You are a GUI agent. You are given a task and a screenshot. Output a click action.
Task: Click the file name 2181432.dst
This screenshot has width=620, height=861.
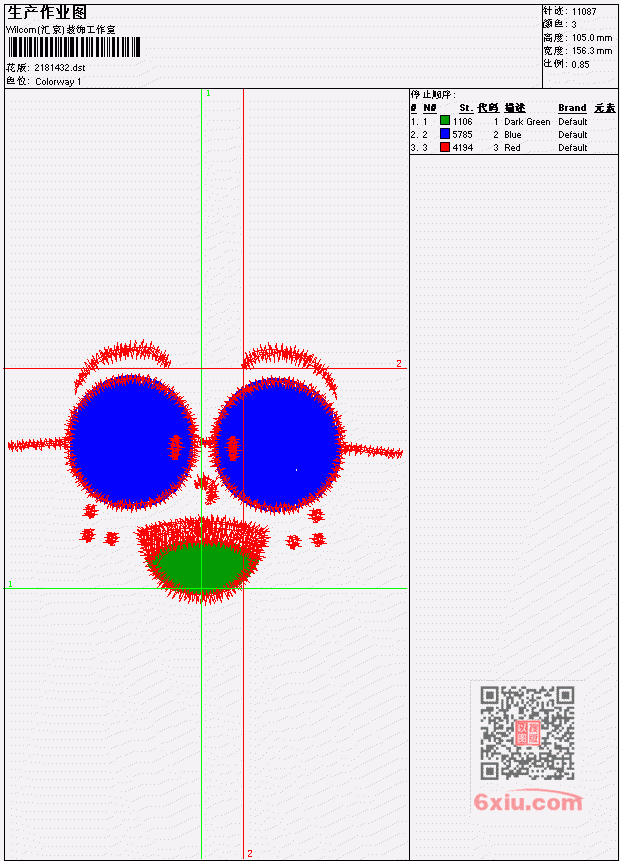click(x=59, y=68)
